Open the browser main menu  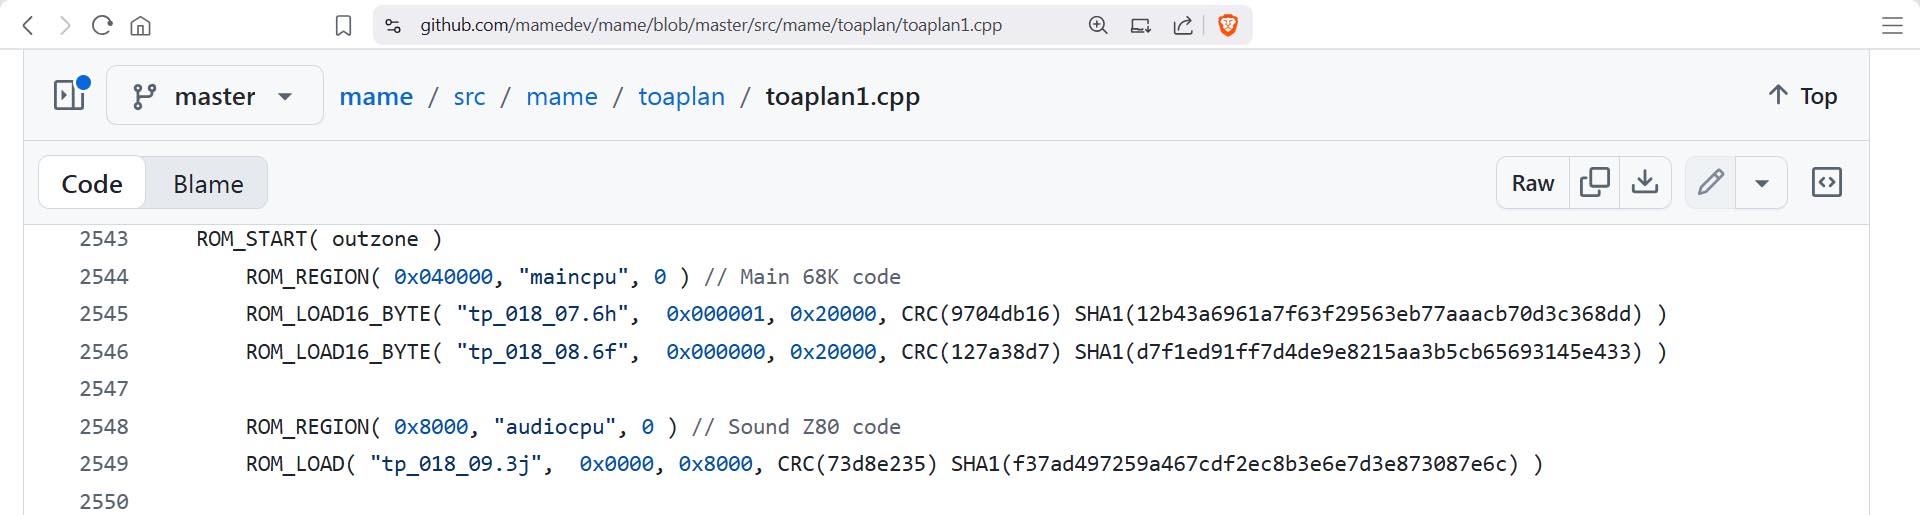(x=1892, y=25)
